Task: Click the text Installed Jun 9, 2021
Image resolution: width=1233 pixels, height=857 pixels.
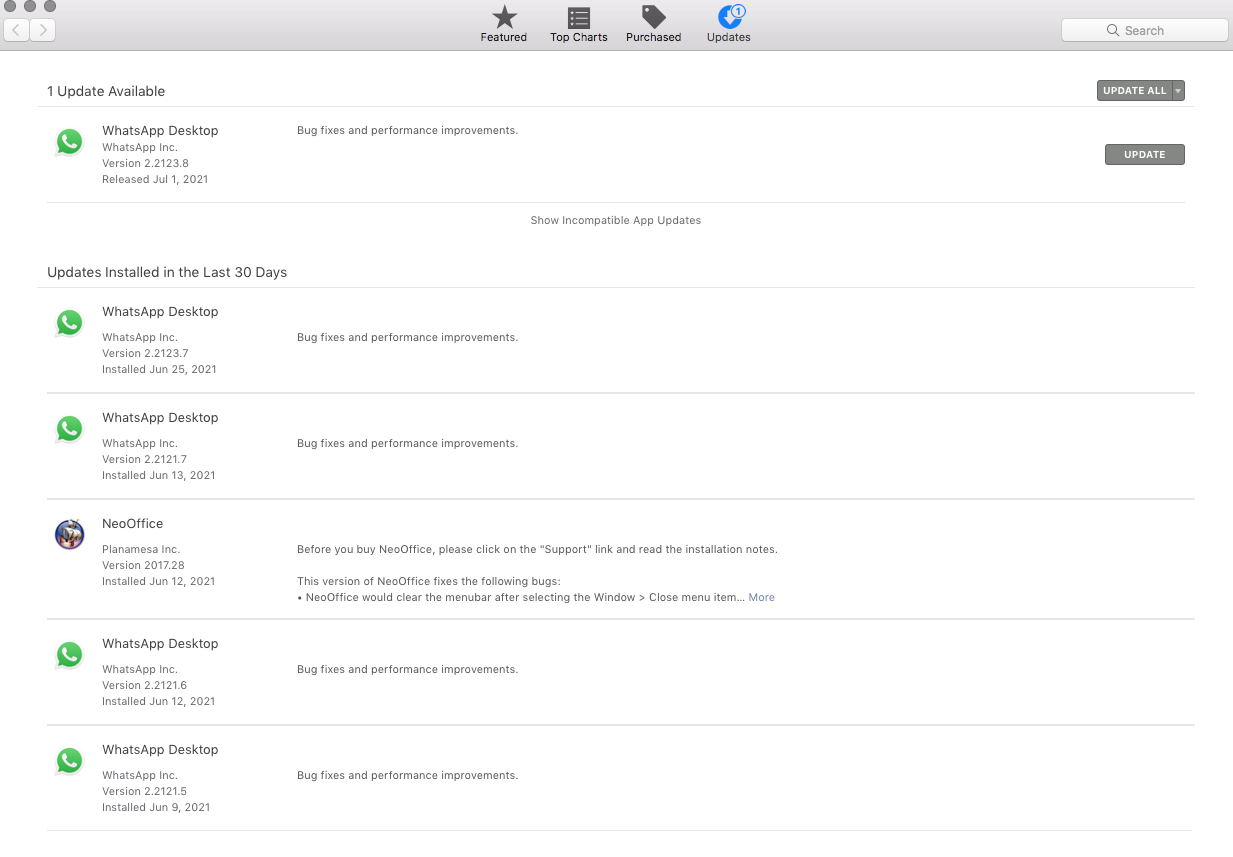Action: coord(156,807)
